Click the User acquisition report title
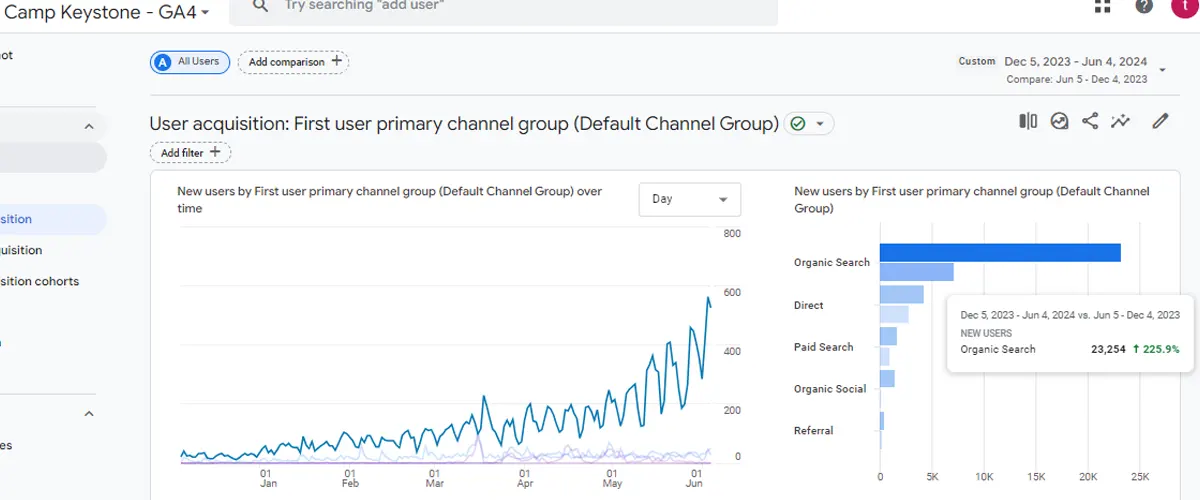Image resolution: width=1200 pixels, height=500 pixels. [464, 124]
